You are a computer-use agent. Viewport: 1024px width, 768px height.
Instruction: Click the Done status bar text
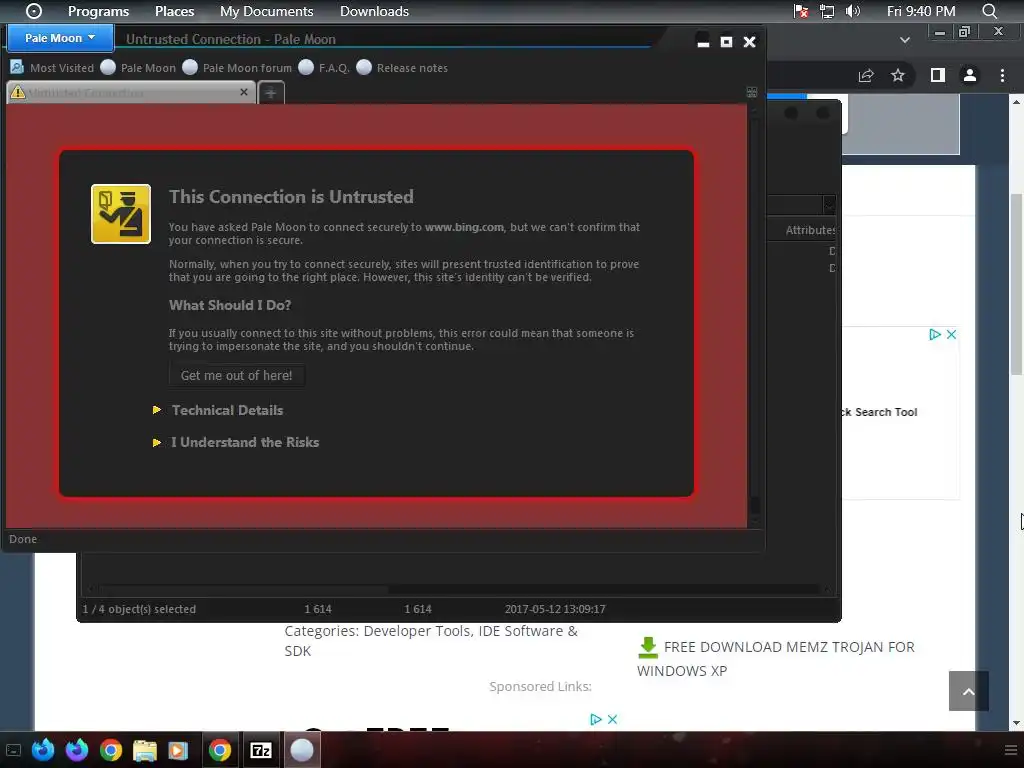pyautogui.click(x=23, y=539)
